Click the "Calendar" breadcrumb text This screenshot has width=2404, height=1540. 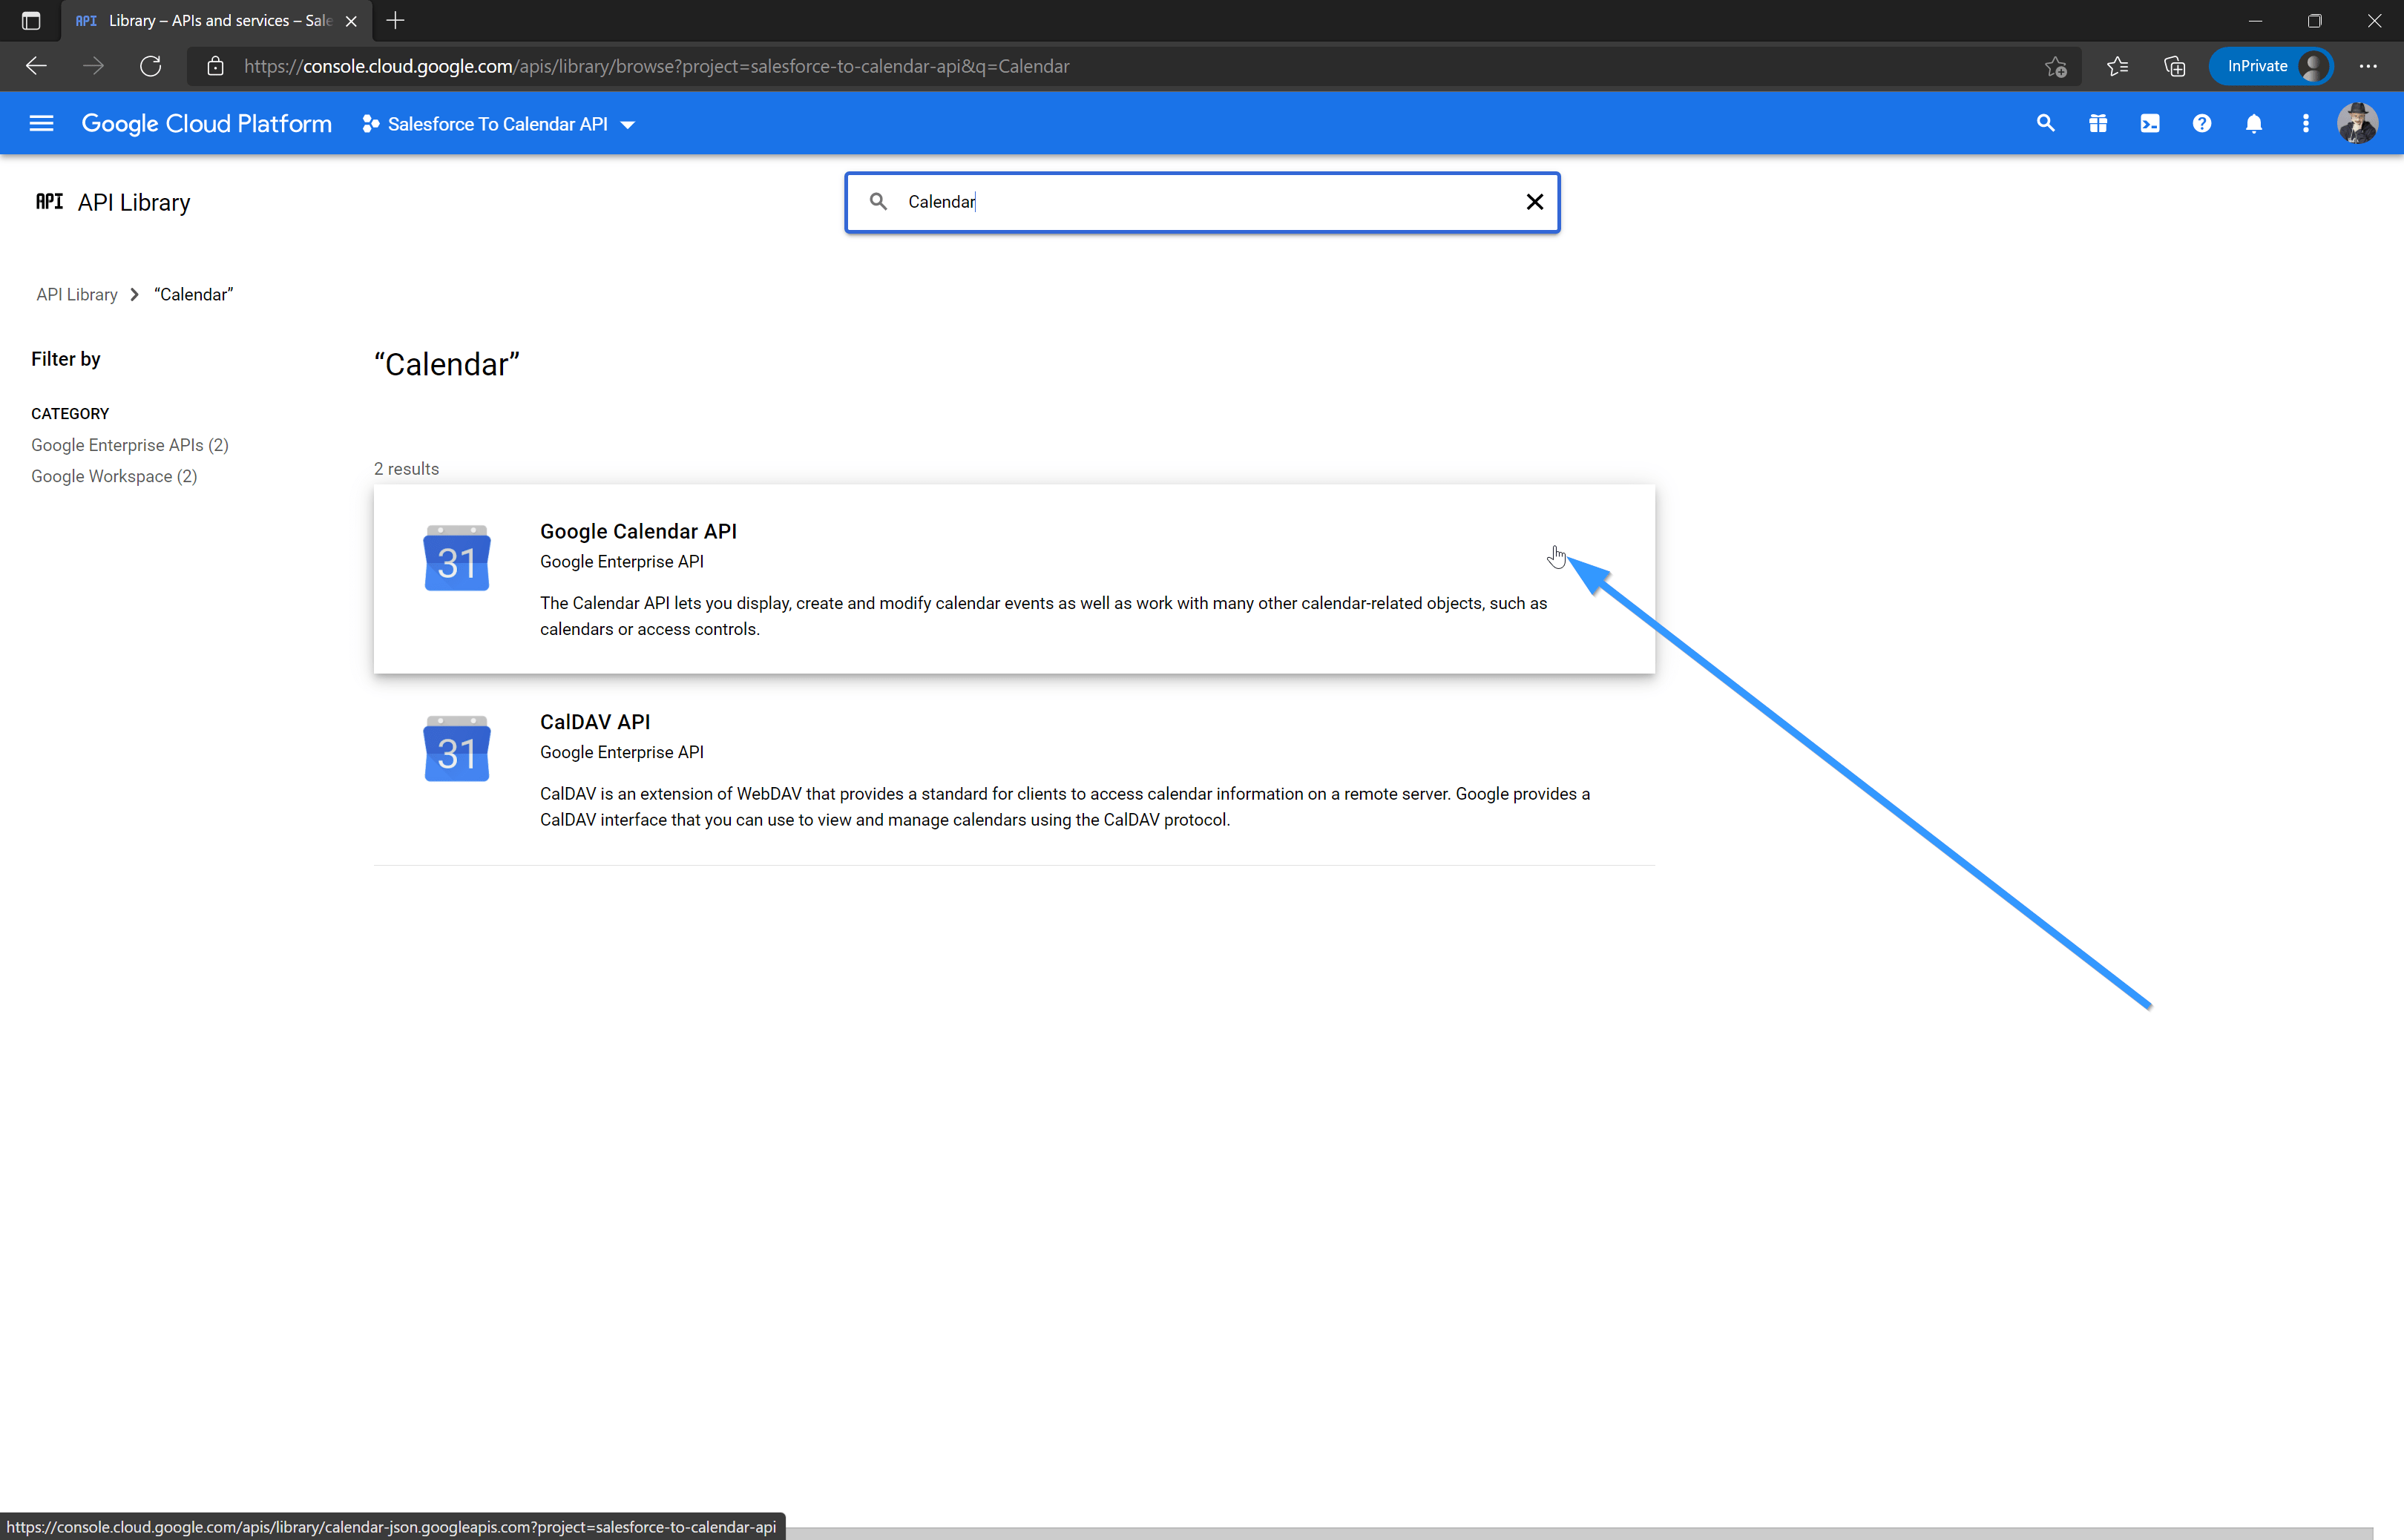193,294
